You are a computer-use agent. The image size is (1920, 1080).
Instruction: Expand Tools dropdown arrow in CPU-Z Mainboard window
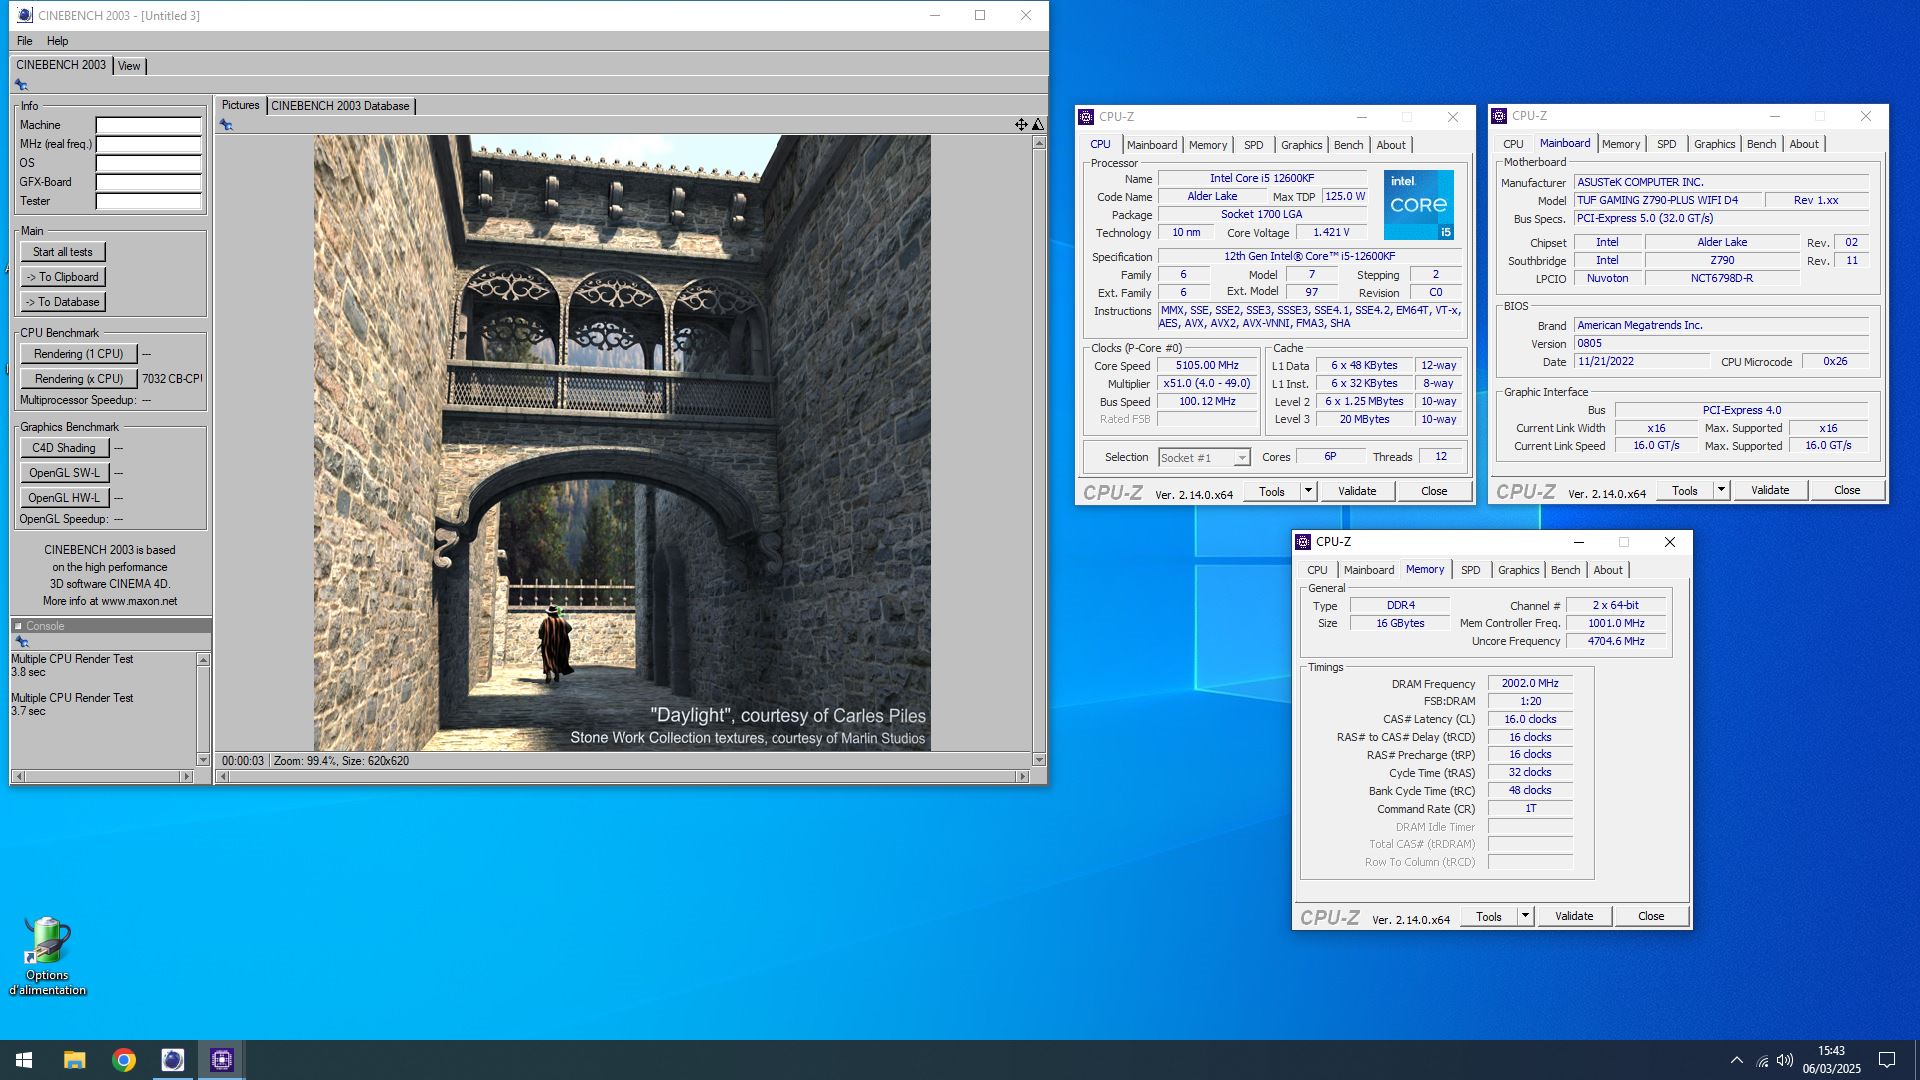tap(1721, 490)
